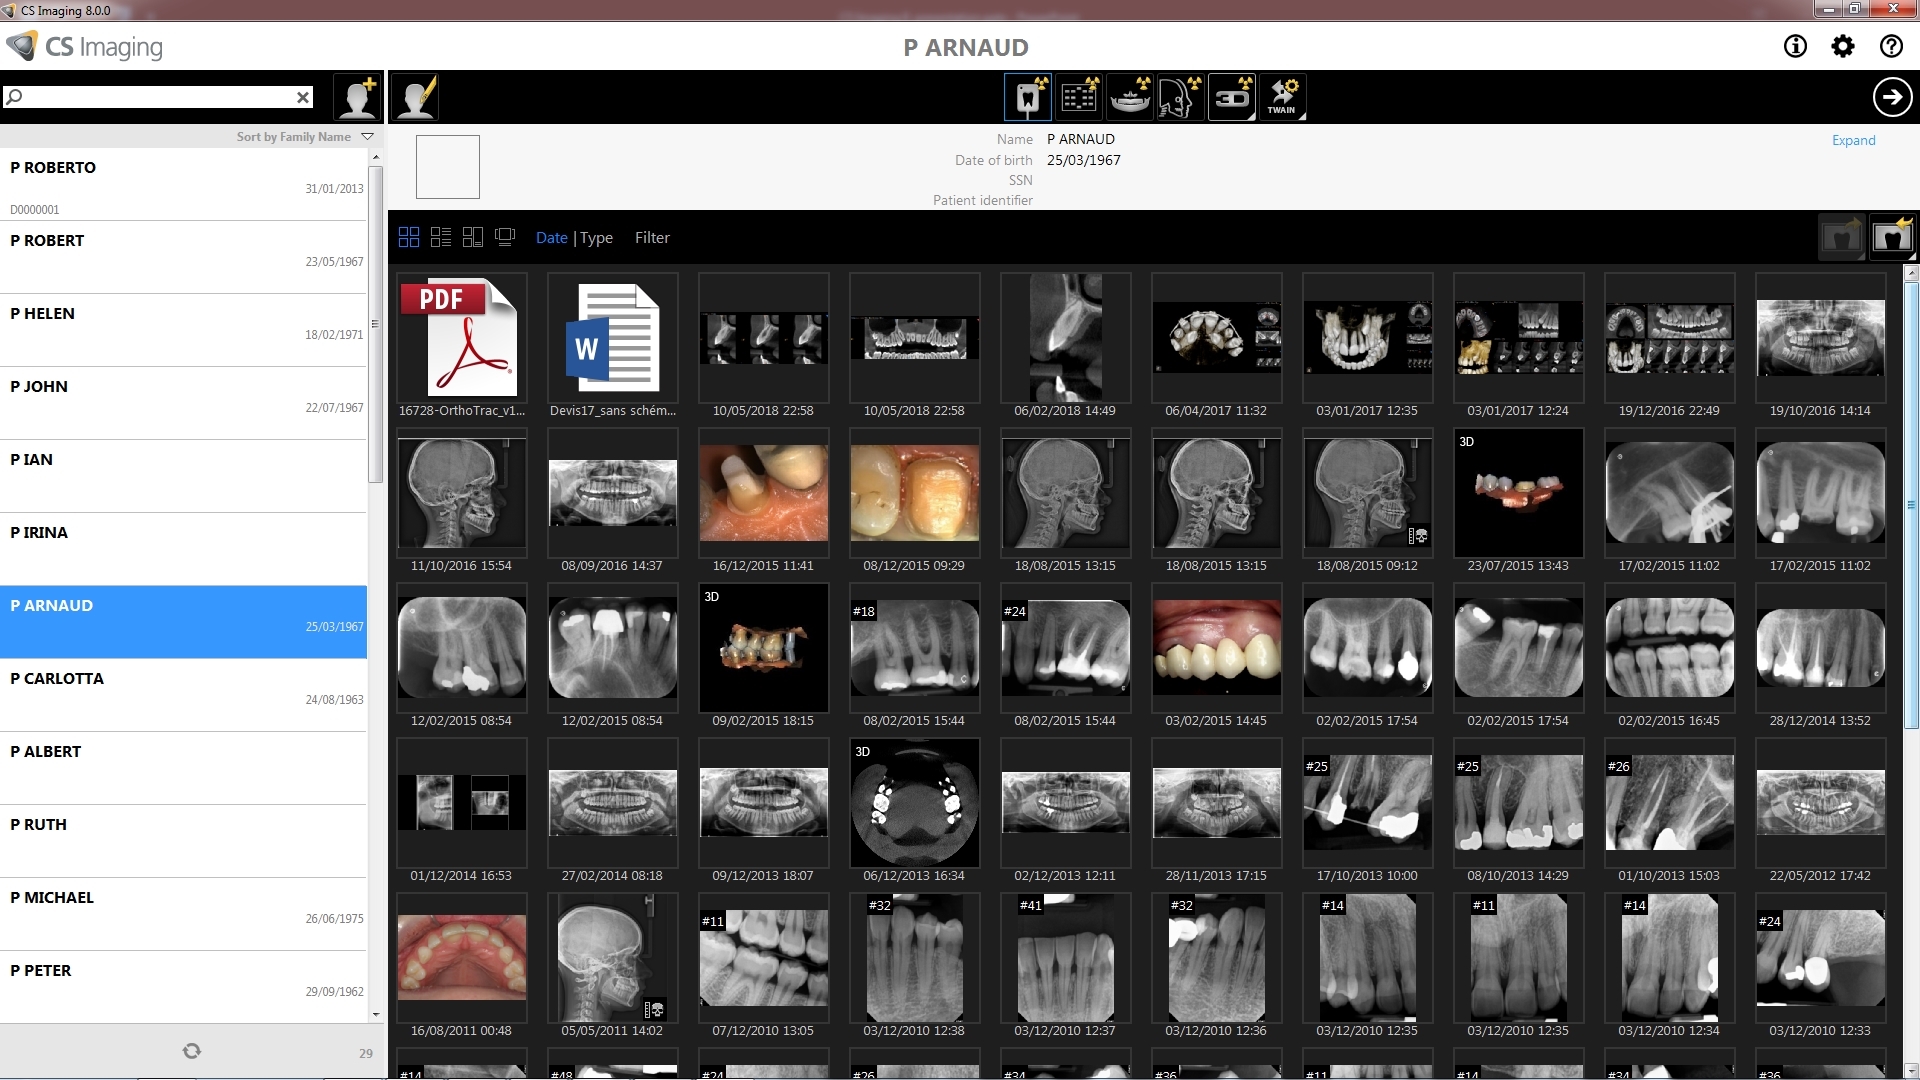1920x1080 pixels.
Task: Select patient P CARLOTTA
Action: click(x=184, y=695)
